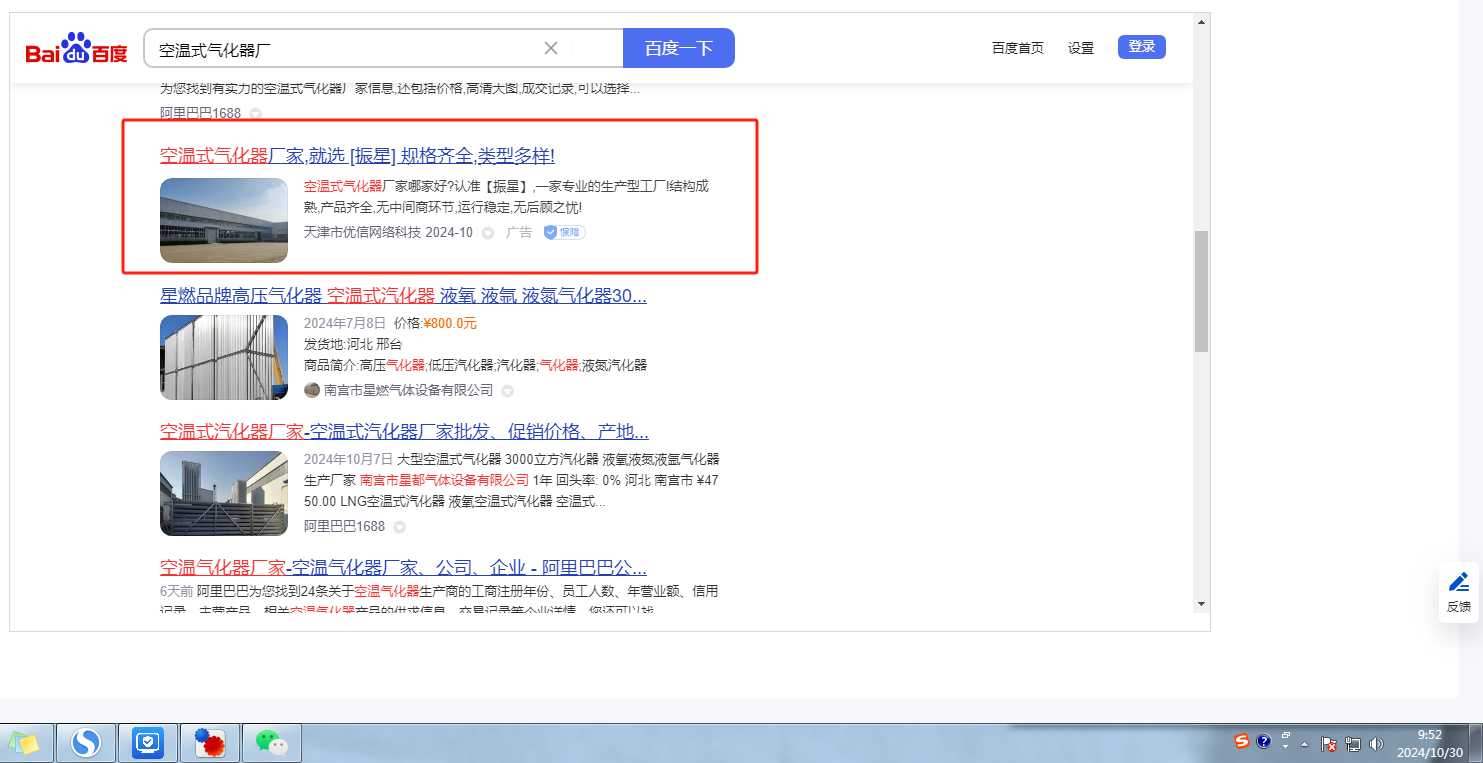
Task: Open the volume speaker tray icon
Action: coord(1377,743)
